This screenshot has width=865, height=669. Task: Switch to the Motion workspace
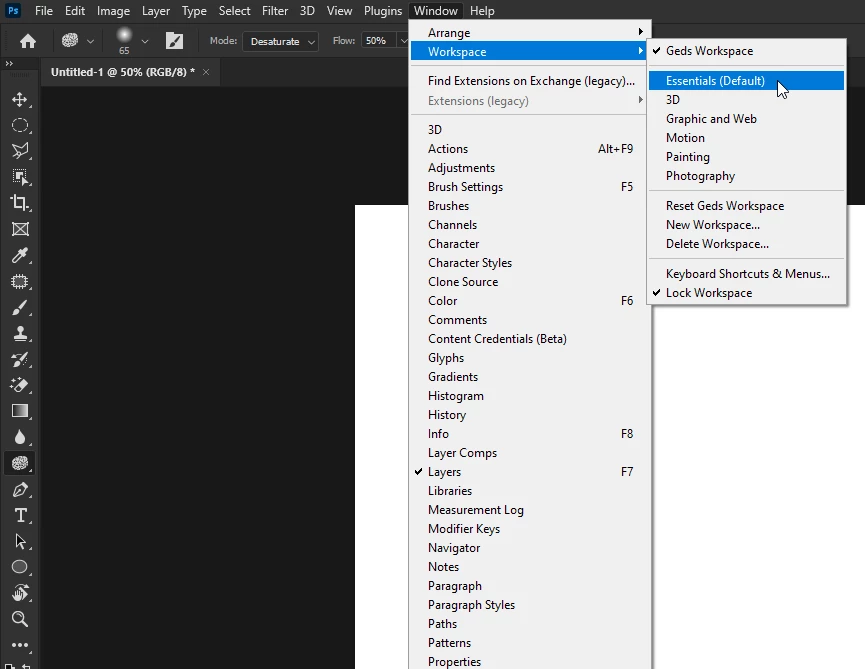tap(746, 138)
